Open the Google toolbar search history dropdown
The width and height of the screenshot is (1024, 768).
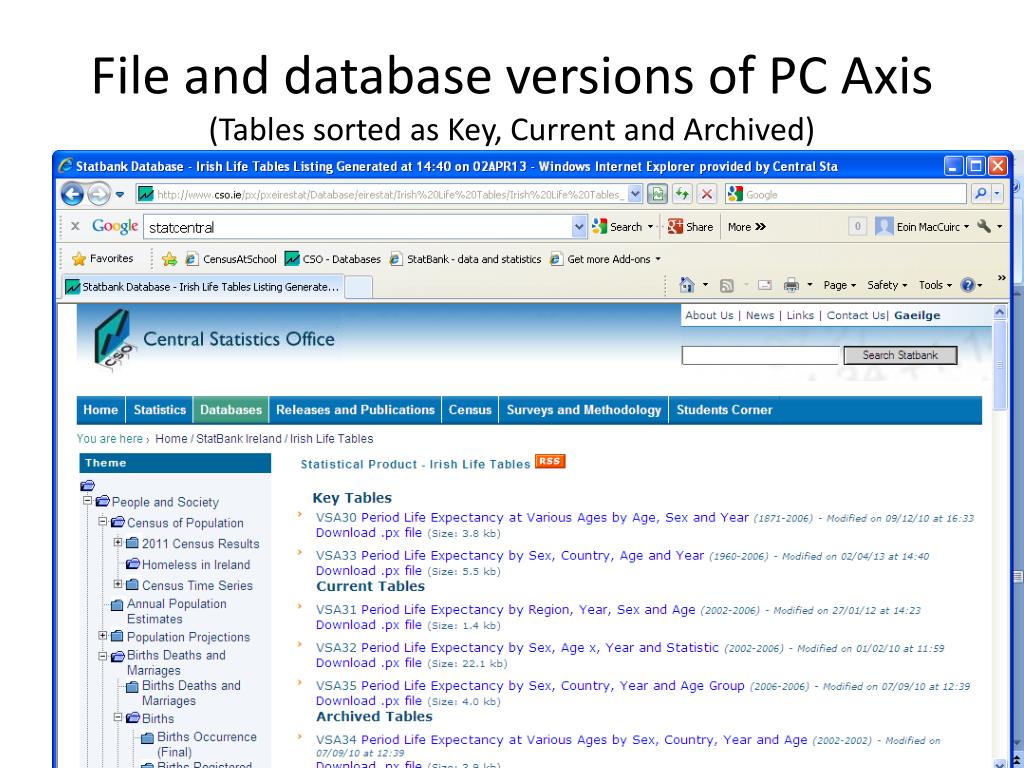(579, 227)
